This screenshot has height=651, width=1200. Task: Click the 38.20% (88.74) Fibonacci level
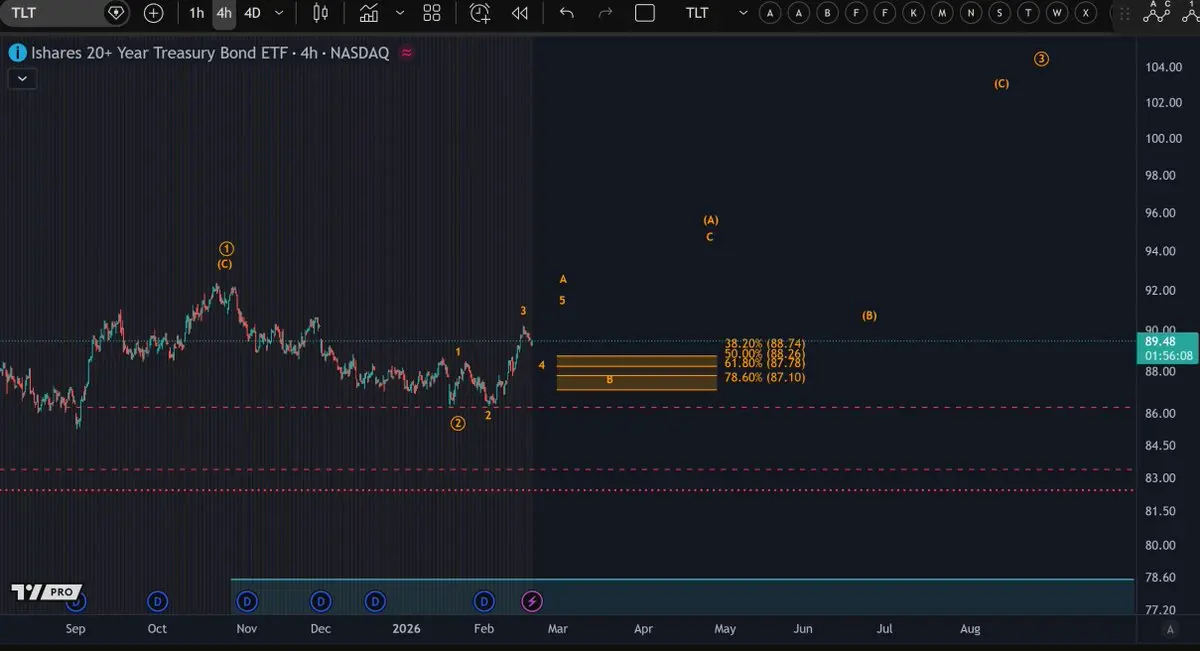tap(765, 343)
